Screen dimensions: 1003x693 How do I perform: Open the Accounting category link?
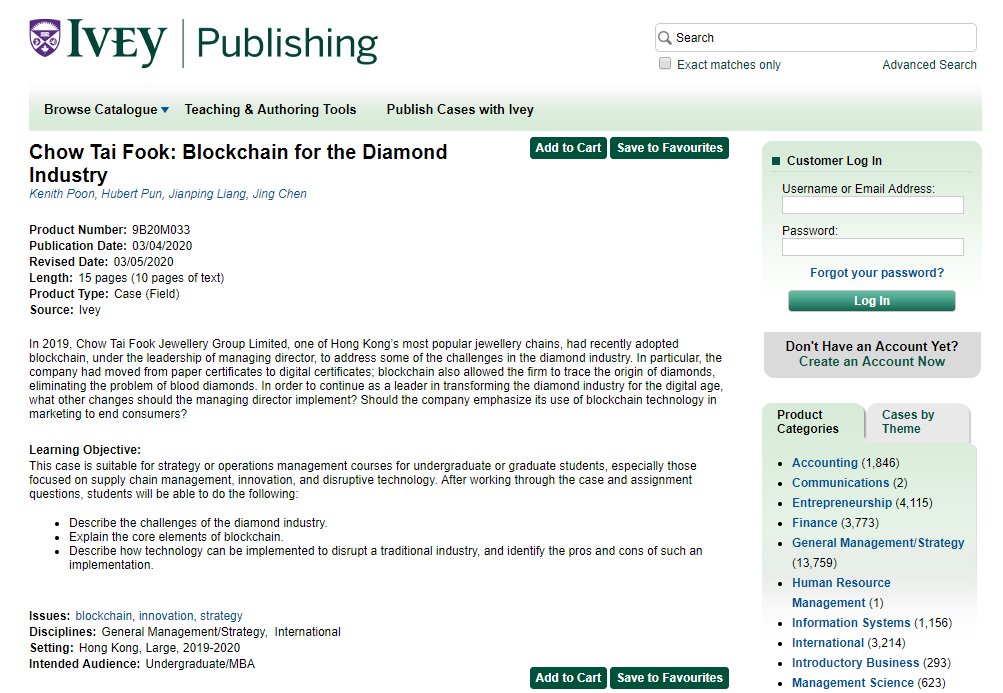[824, 463]
